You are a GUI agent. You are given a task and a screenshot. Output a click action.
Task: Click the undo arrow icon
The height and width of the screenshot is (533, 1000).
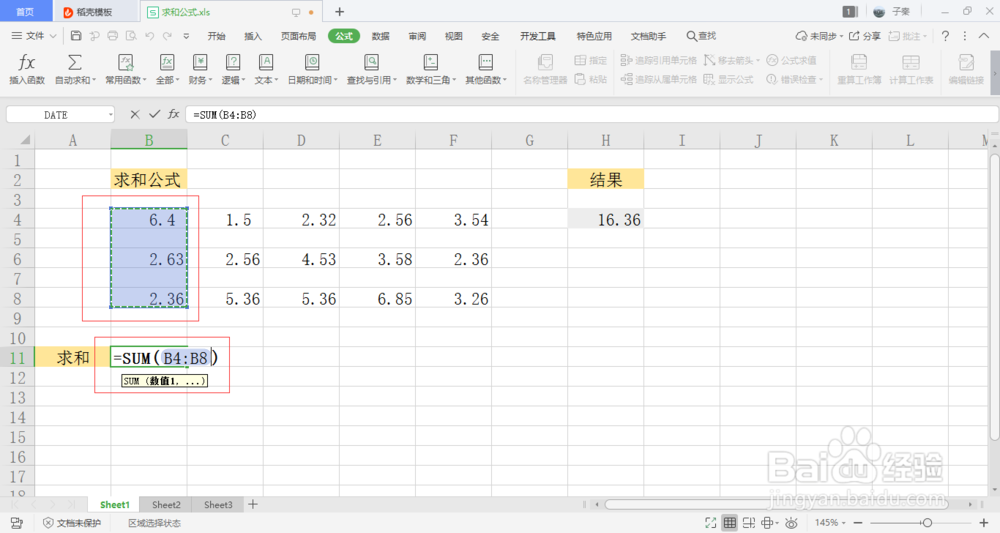[149, 36]
